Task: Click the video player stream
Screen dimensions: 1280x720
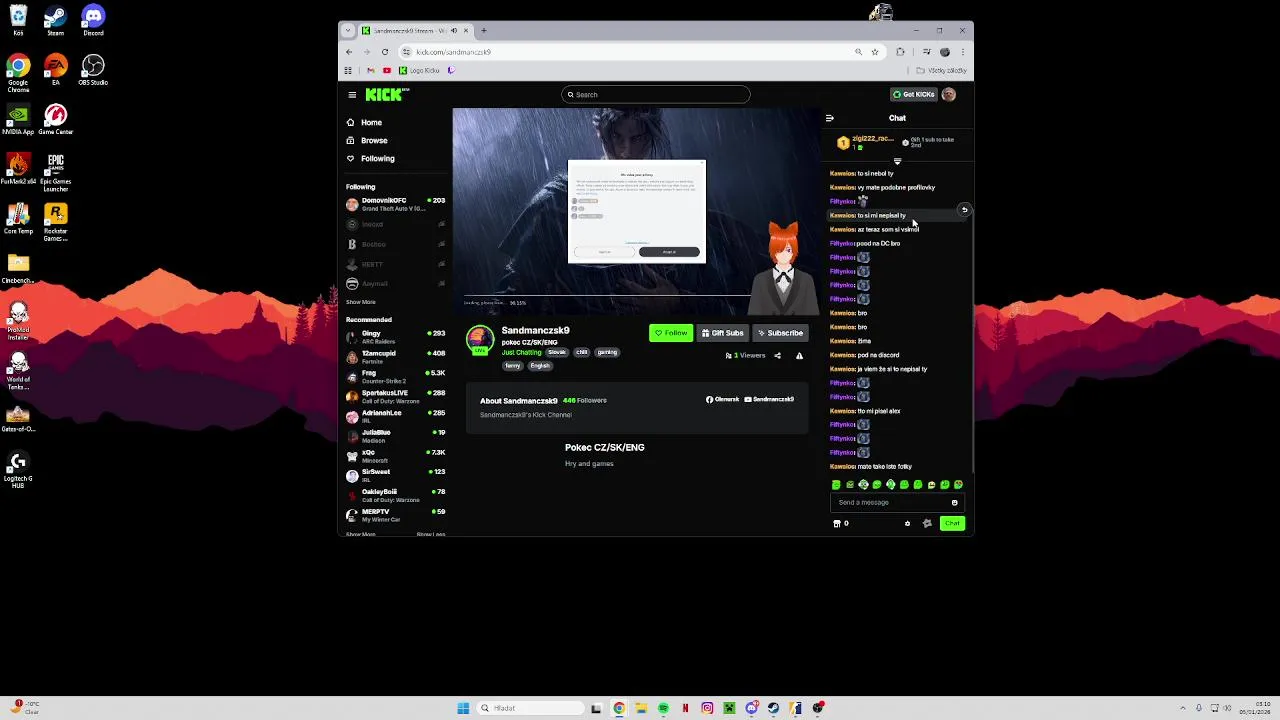Action: pyautogui.click(x=636, y=212)
